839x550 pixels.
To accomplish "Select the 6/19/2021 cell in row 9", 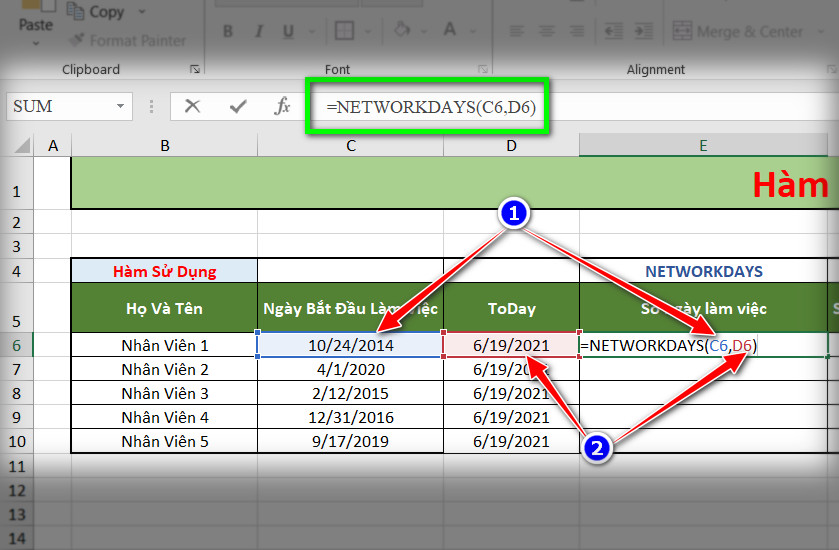I will (x=512, y=417).
